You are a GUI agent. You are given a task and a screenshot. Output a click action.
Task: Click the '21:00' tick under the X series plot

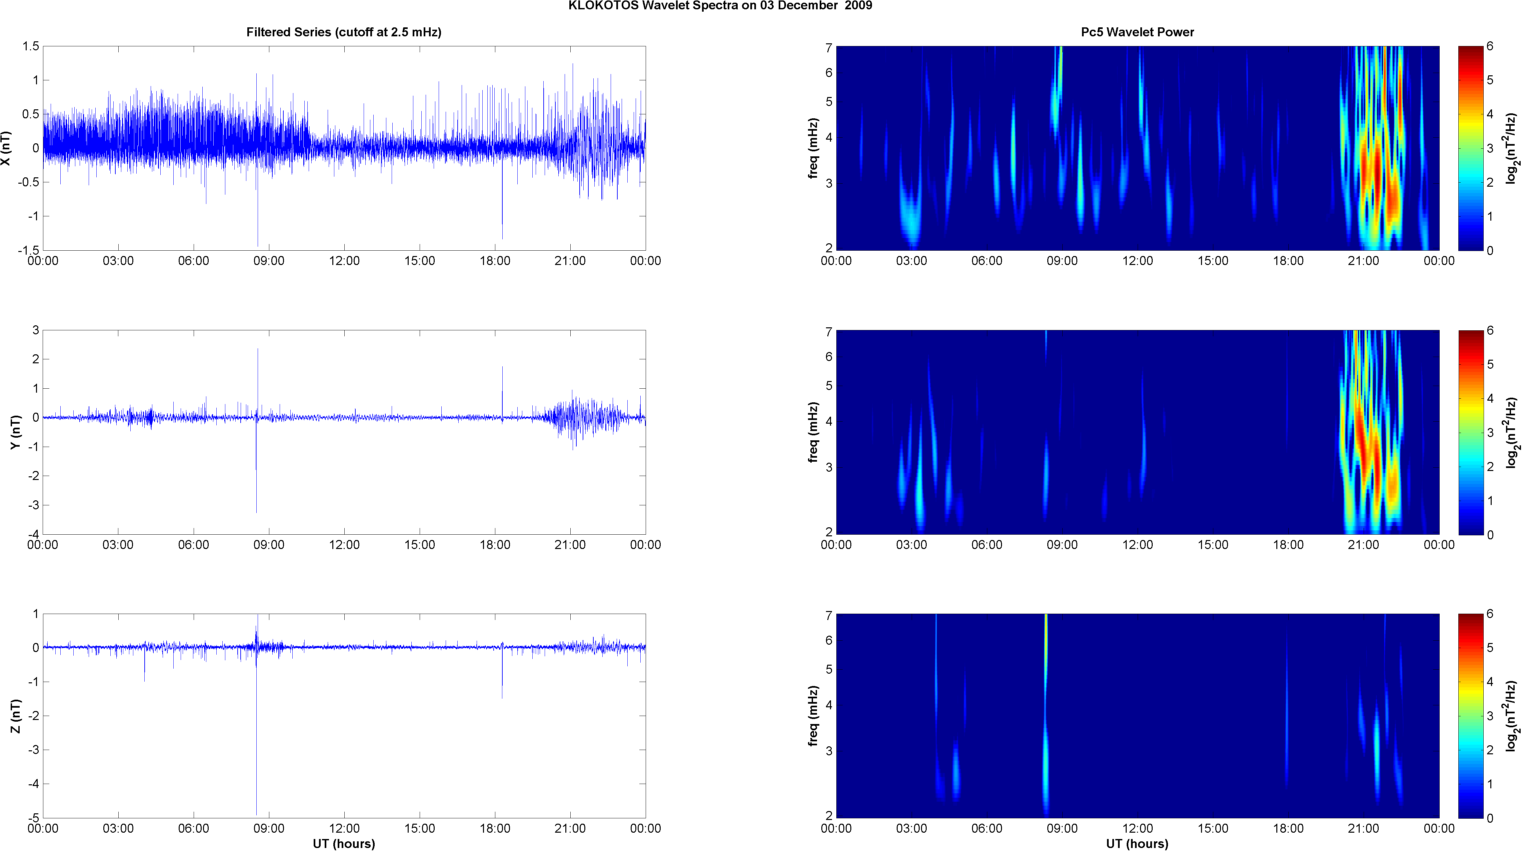[x=570, y=261]
